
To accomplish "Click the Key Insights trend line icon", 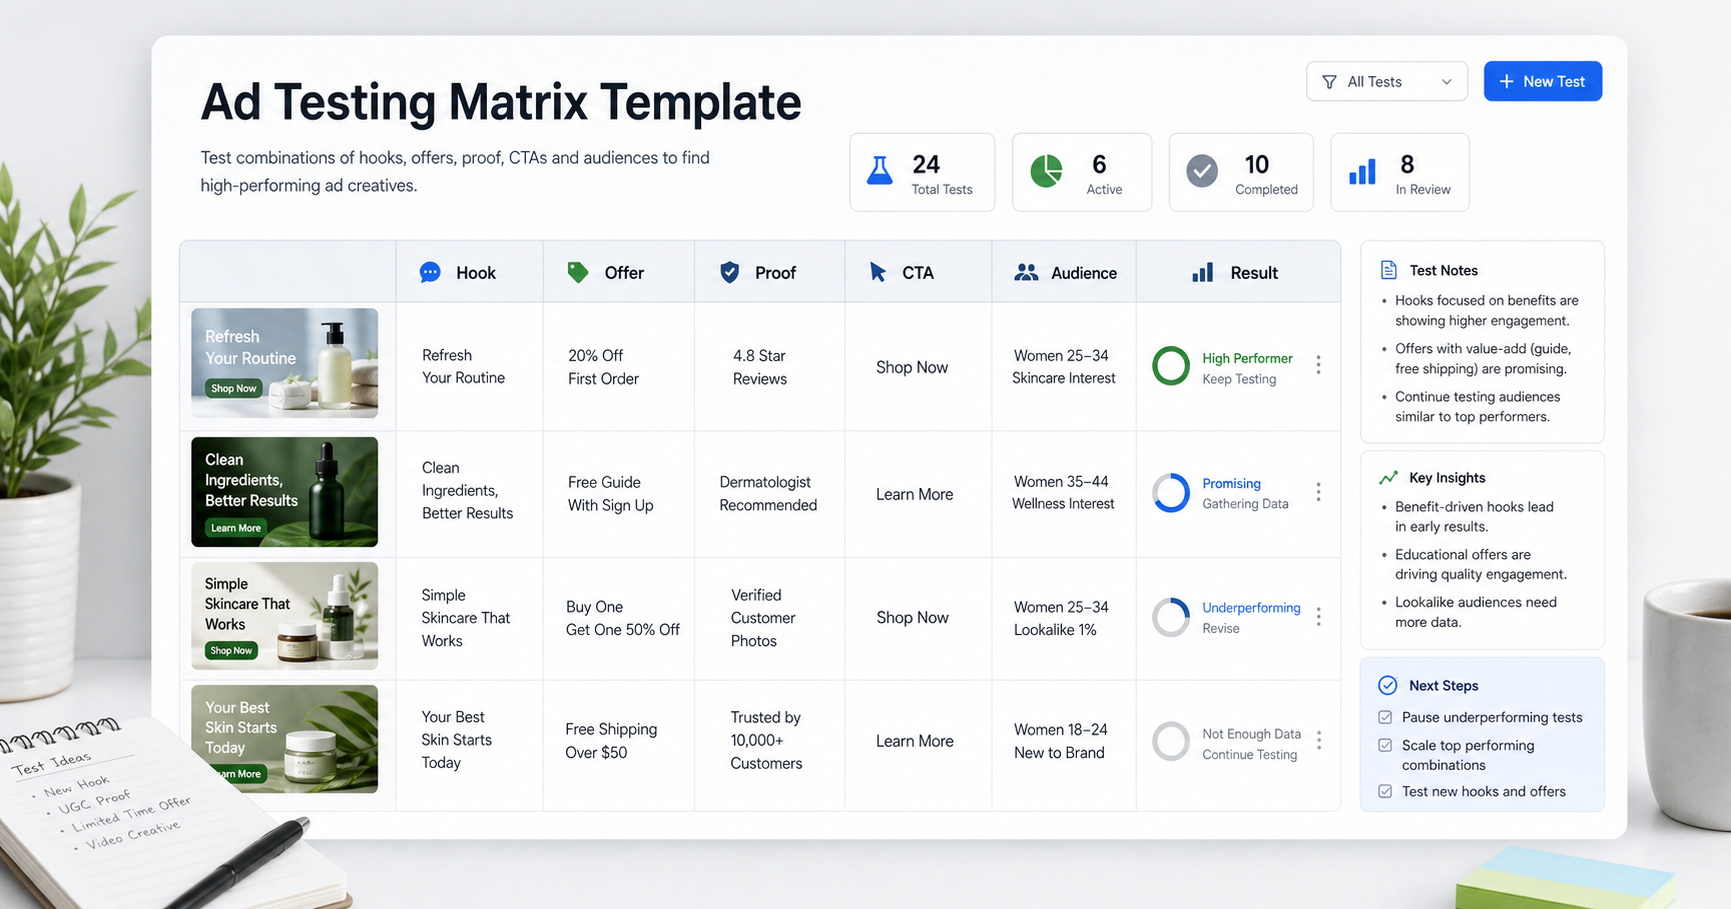I will (x=1388, y=478).
